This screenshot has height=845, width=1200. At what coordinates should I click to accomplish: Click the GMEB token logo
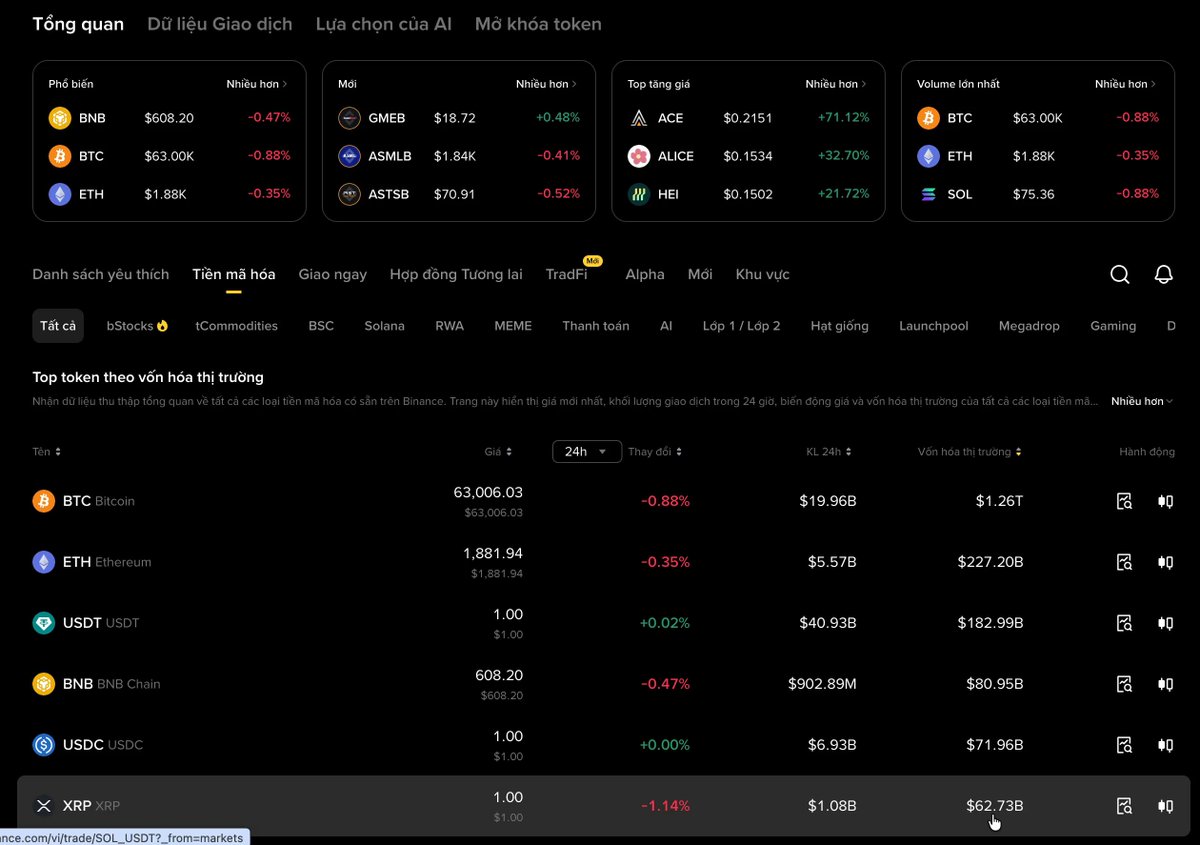(x=350, y=118)
